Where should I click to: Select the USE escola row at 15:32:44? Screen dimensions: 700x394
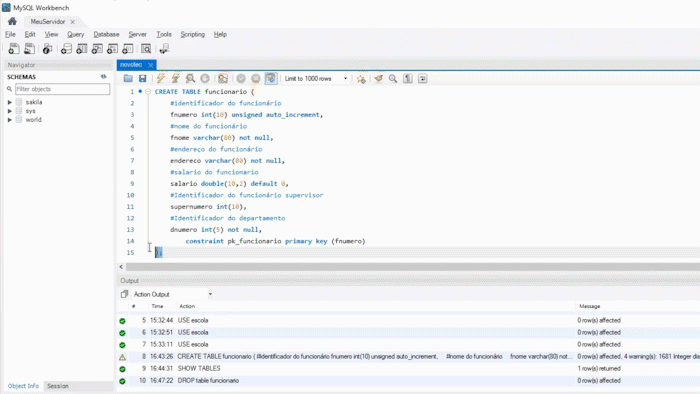click(x=408, y=320)
